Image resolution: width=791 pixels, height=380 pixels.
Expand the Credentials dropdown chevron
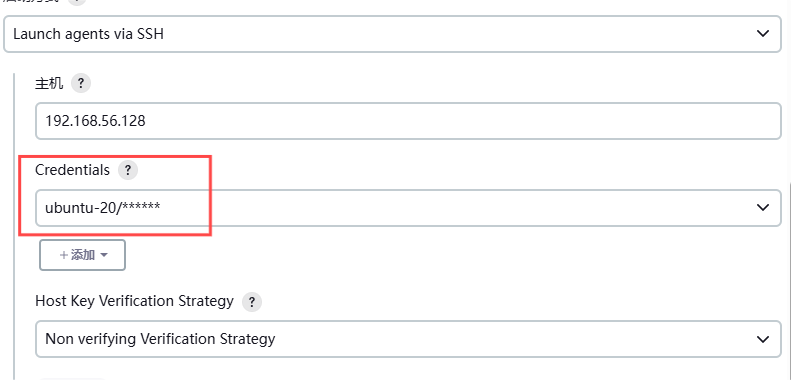pyautogui.click(x=763, y=207)
